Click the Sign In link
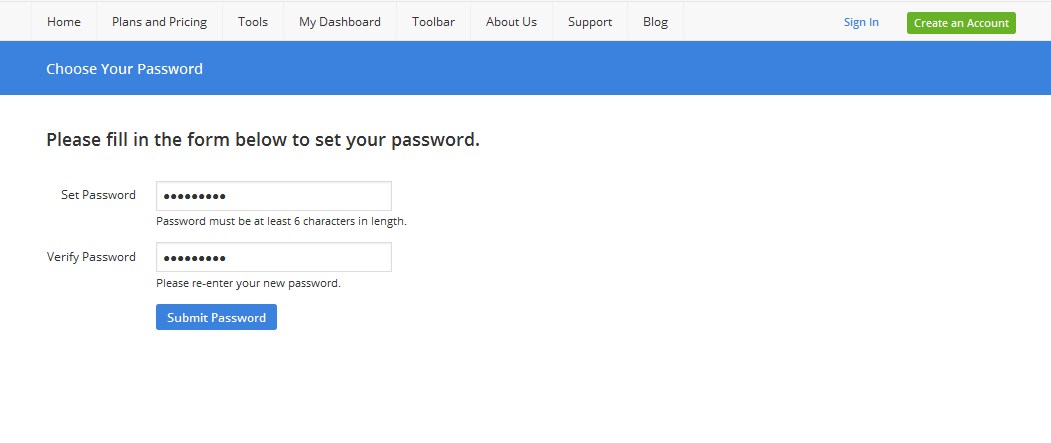Screen dimensions: 1051x443 pyautogui.click(x=861, y=22)
